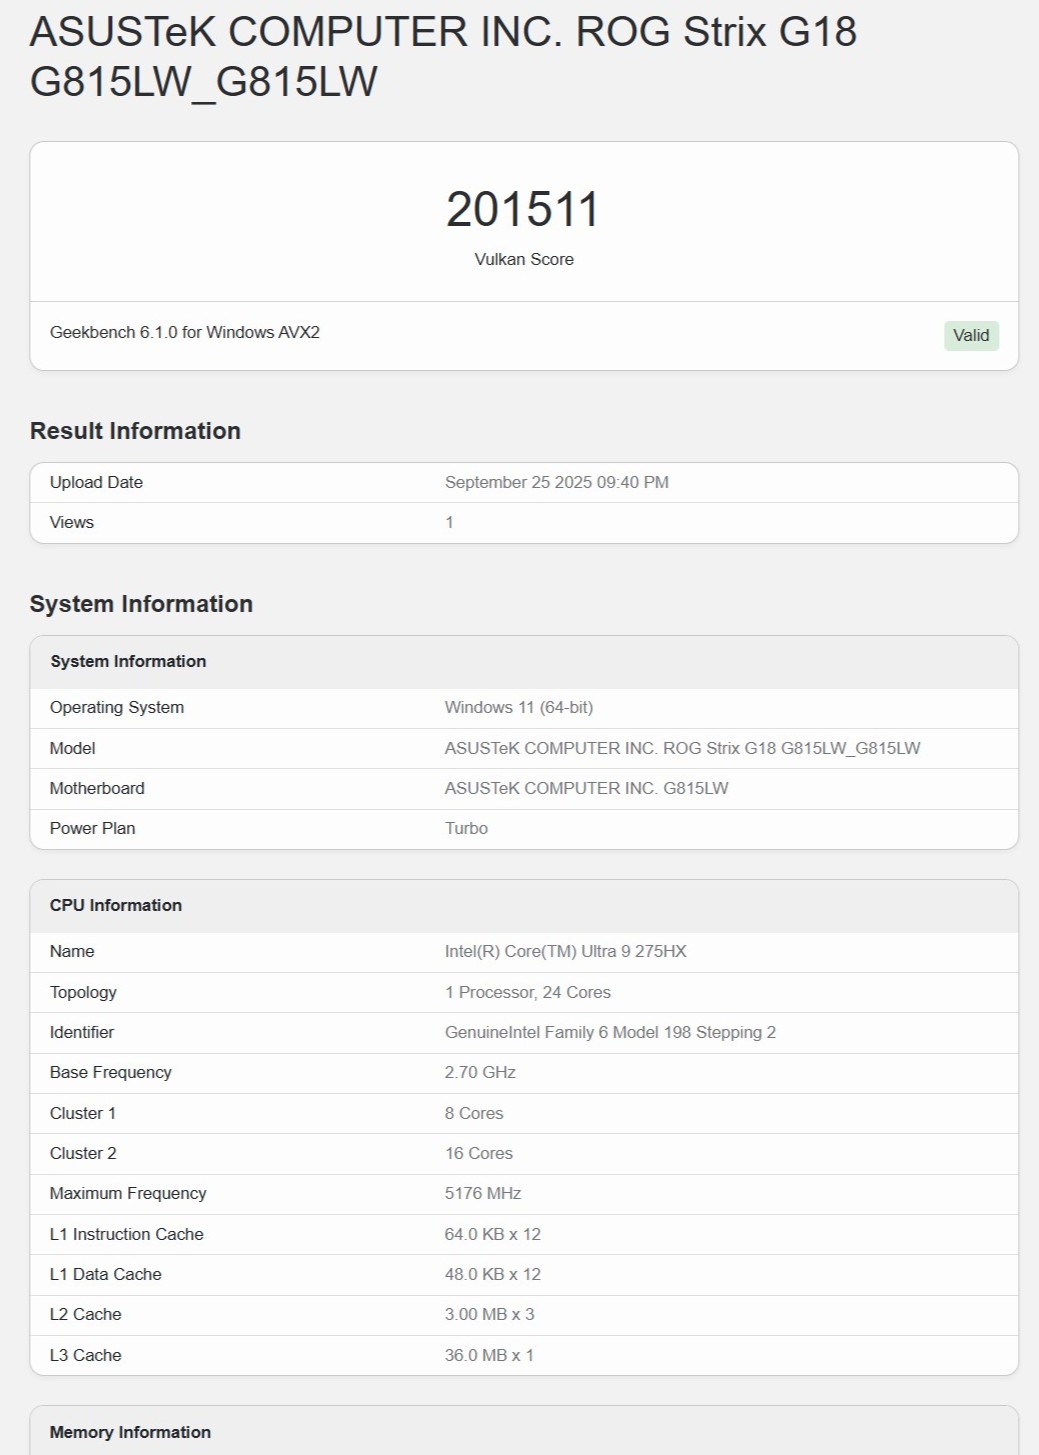1039x1455 pixels.
Task: Click the Base Frequency 2.70 GHz value
Action: [480, 1072]
